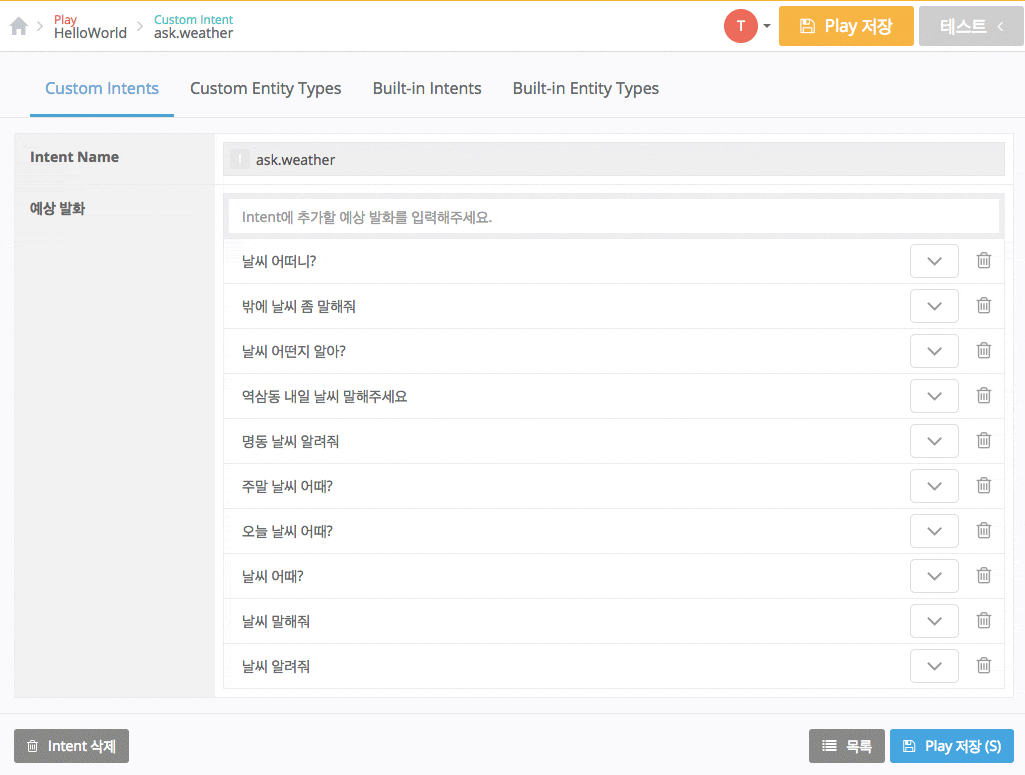Click the home icon in breadcrumb
This screenshot has height=775, width=1025.
18,26
